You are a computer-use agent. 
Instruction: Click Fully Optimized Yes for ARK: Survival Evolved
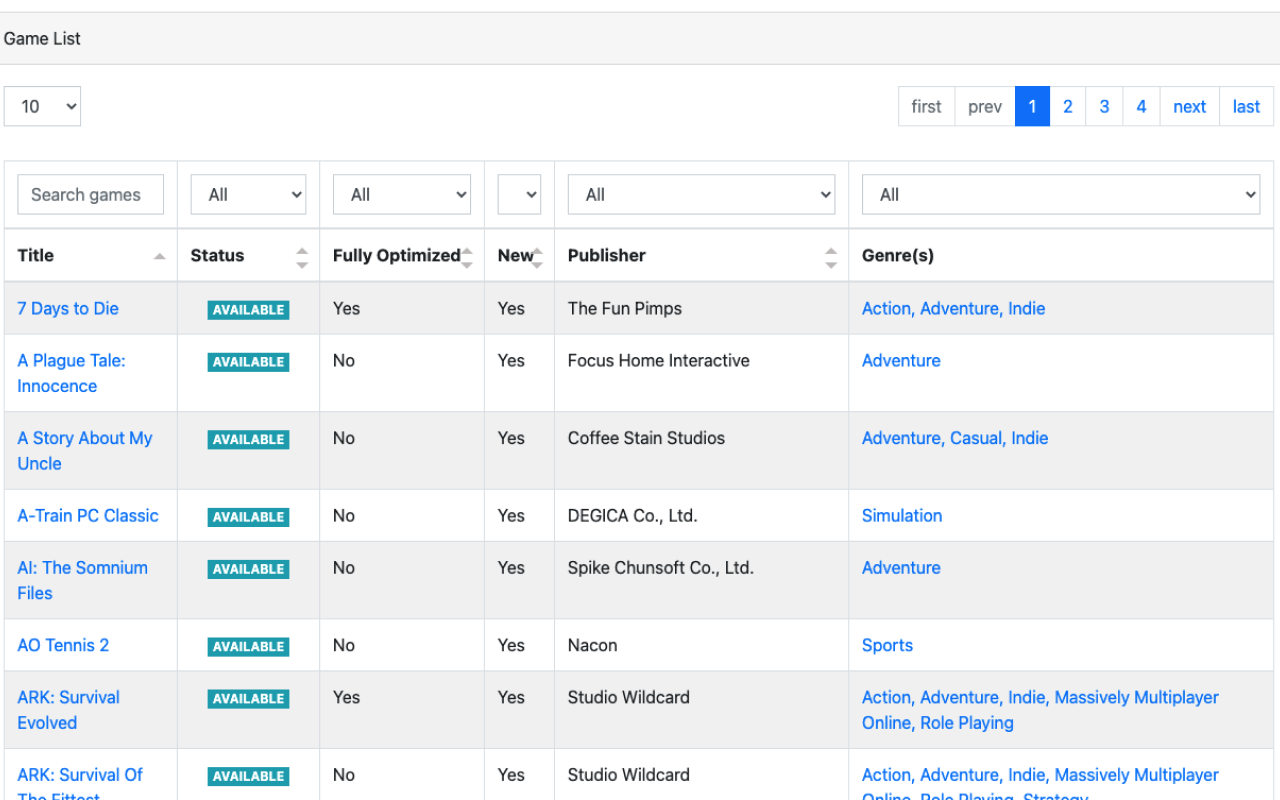pos(346,697)
